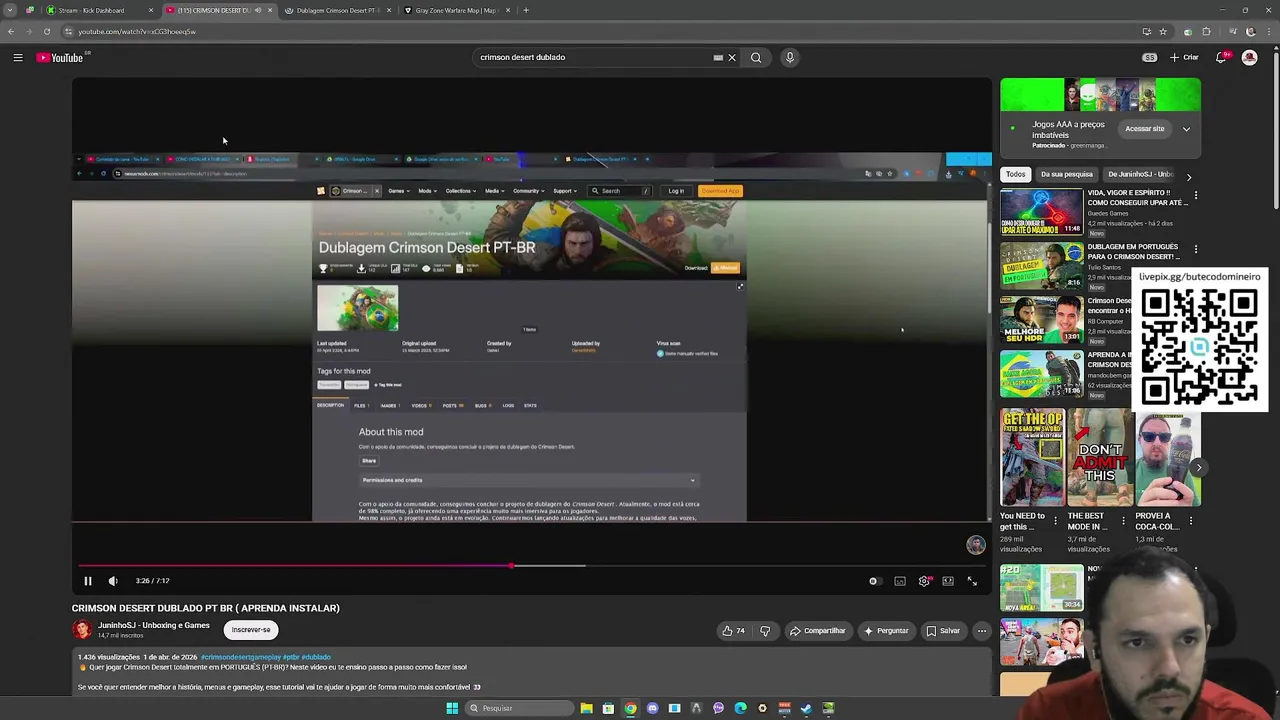The width and height of the screenshot is (1280, 720).
Task: Clear the search text with the X
Action: click(x=732, y=57)
